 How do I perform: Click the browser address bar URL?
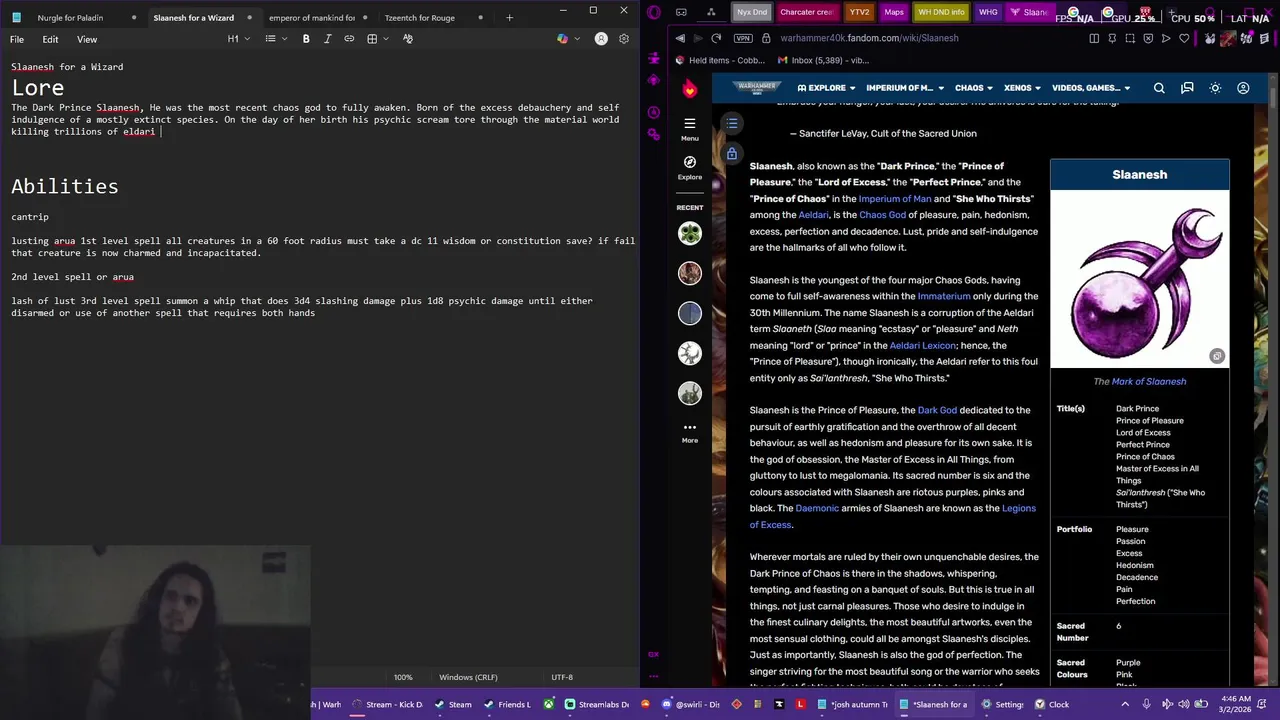pos(869,38)
